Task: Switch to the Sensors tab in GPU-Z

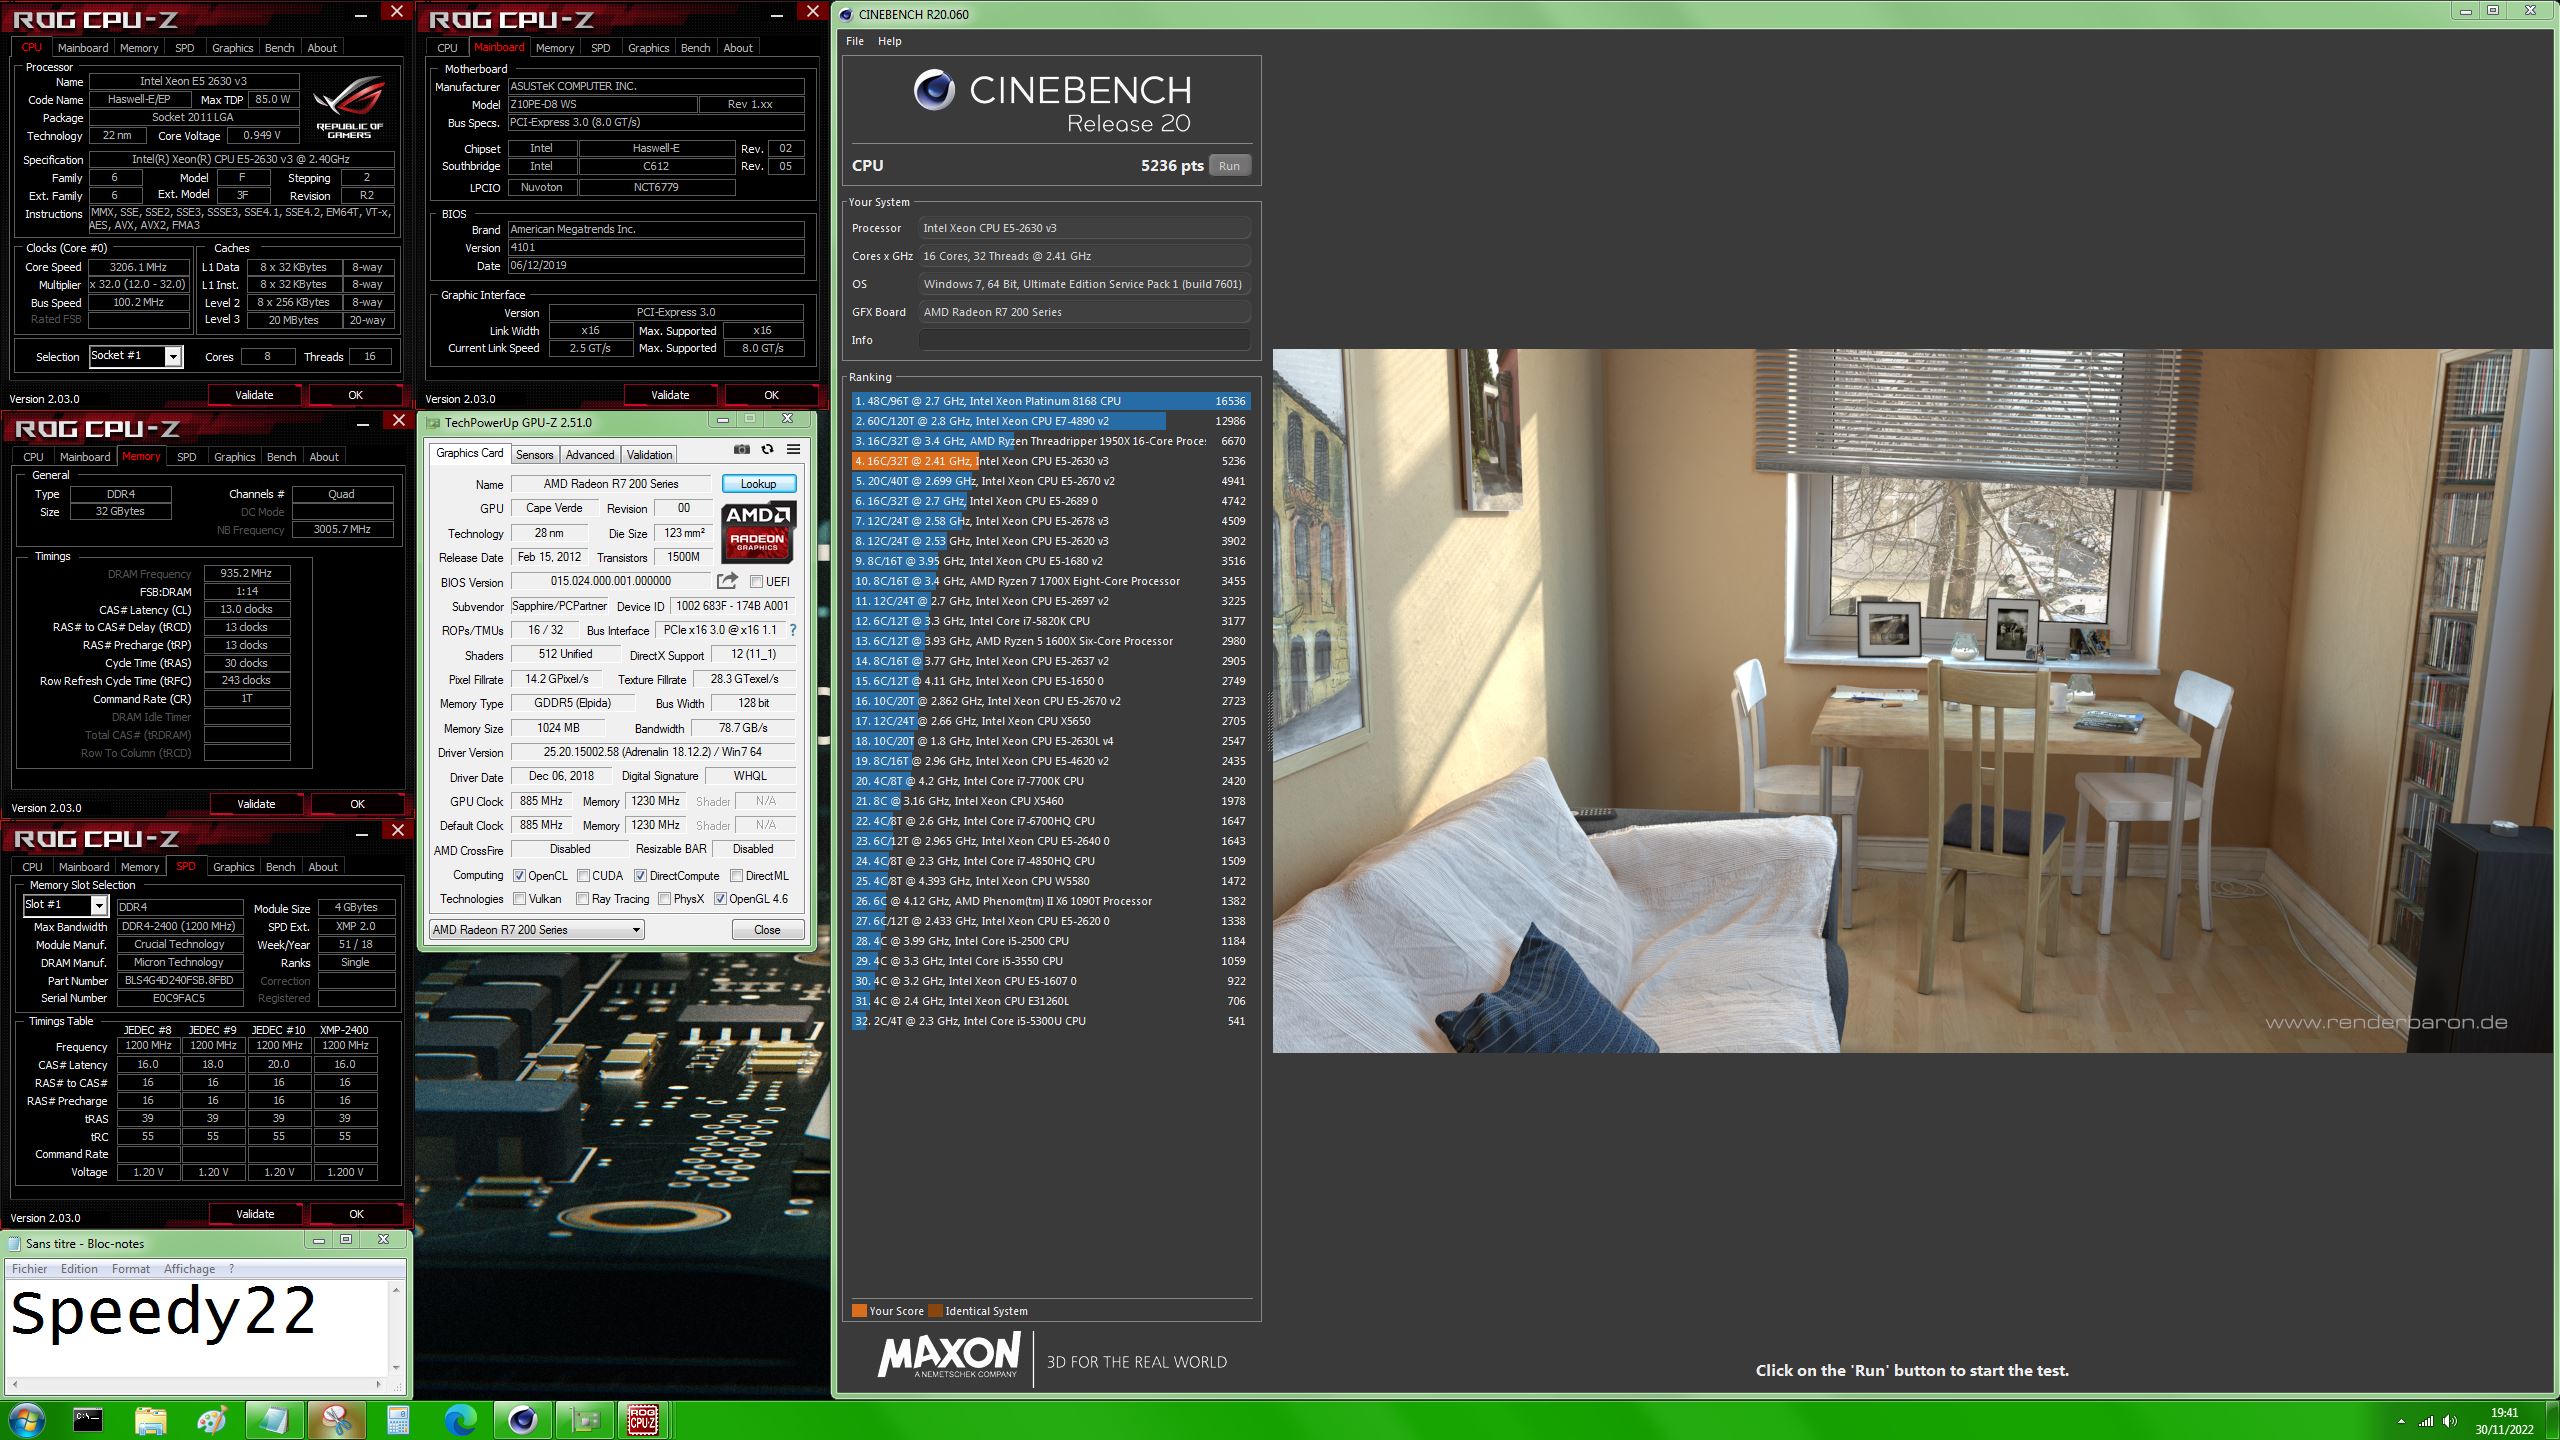Action: (x=534, y=454)
